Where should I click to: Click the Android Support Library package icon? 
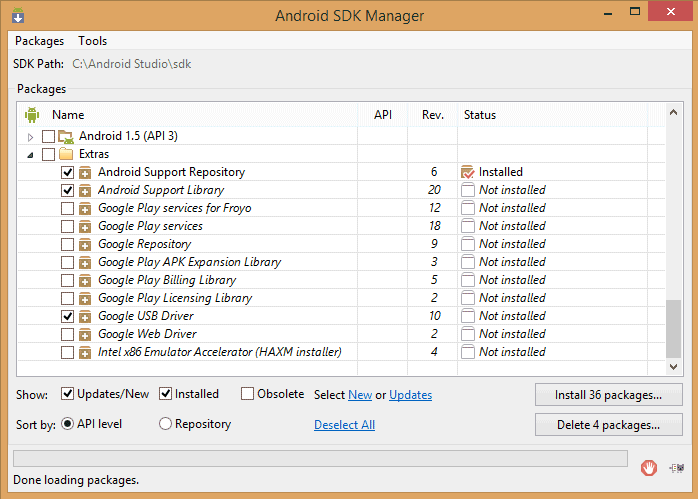coord(85,191)
